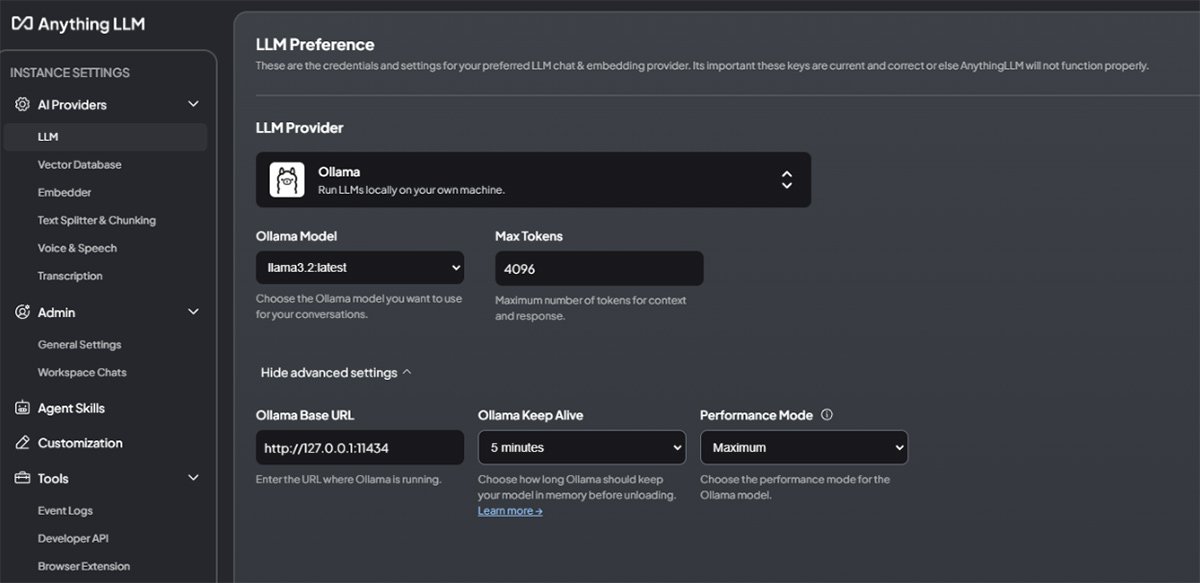1200x583 pixels.
Task: Collapse the Admin section chevron
Action: tap(194, 313)
